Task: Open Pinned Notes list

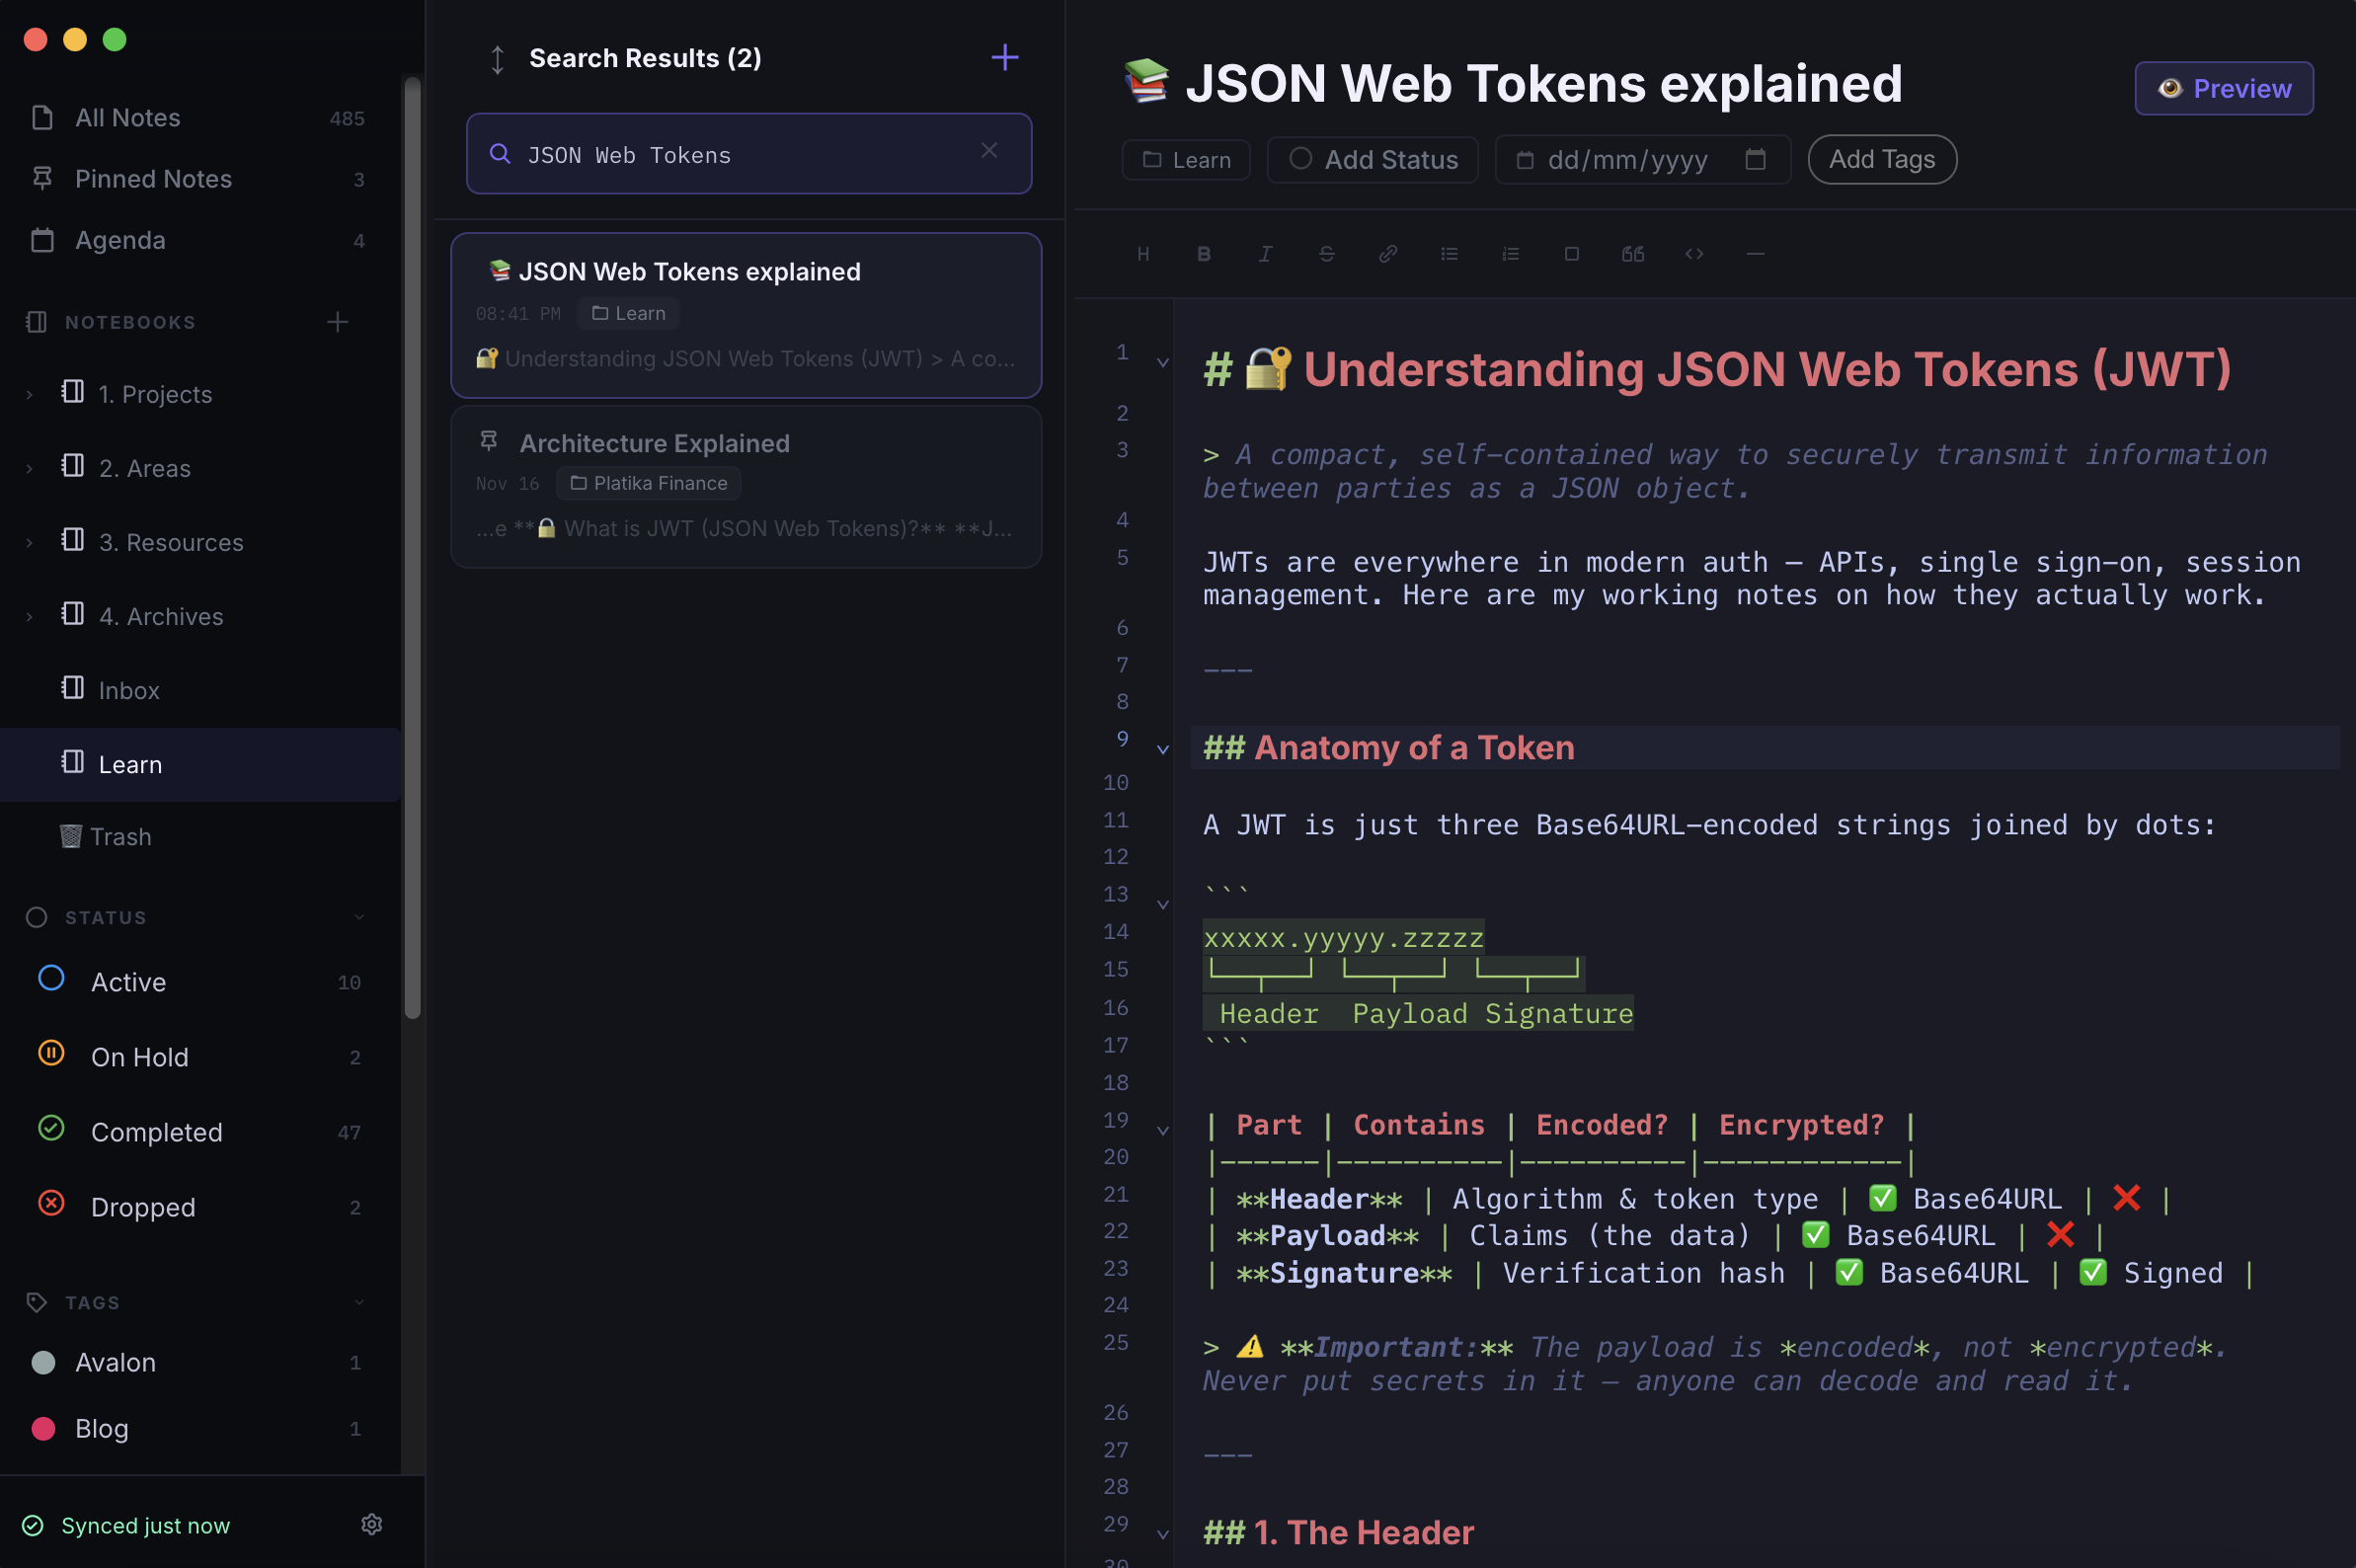Action: pyautogui.click(x=200, y=179)
